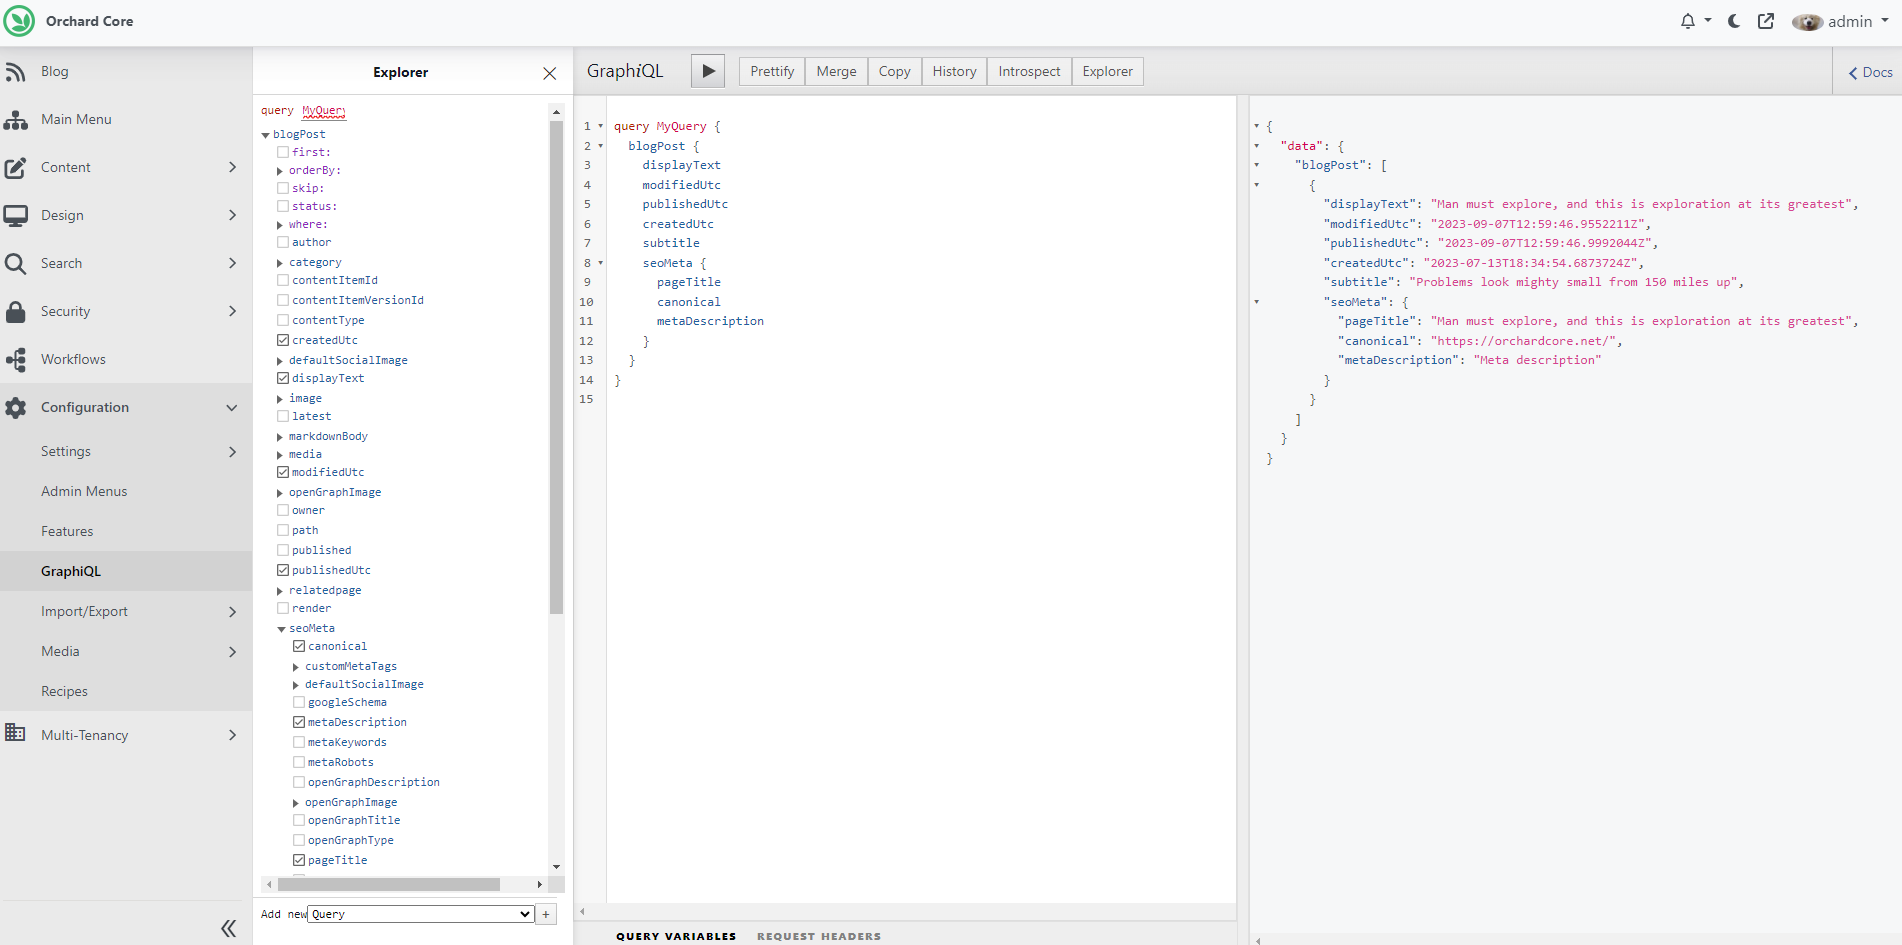The height and width of the screenshot is (945, 1902).
Task: Click the Content edit icon
Action: (16, 168)
